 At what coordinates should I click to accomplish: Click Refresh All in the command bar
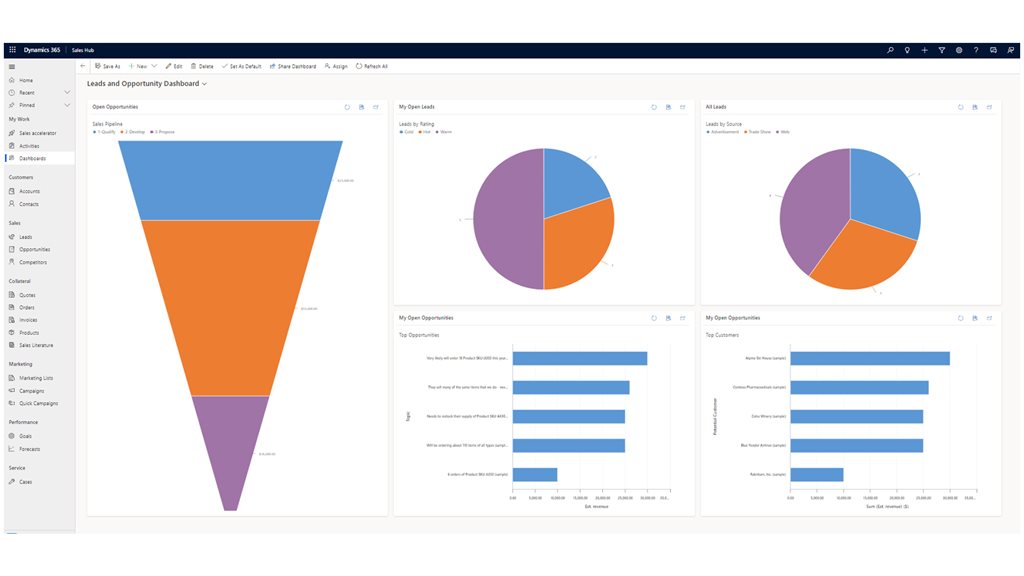[372, 66]
